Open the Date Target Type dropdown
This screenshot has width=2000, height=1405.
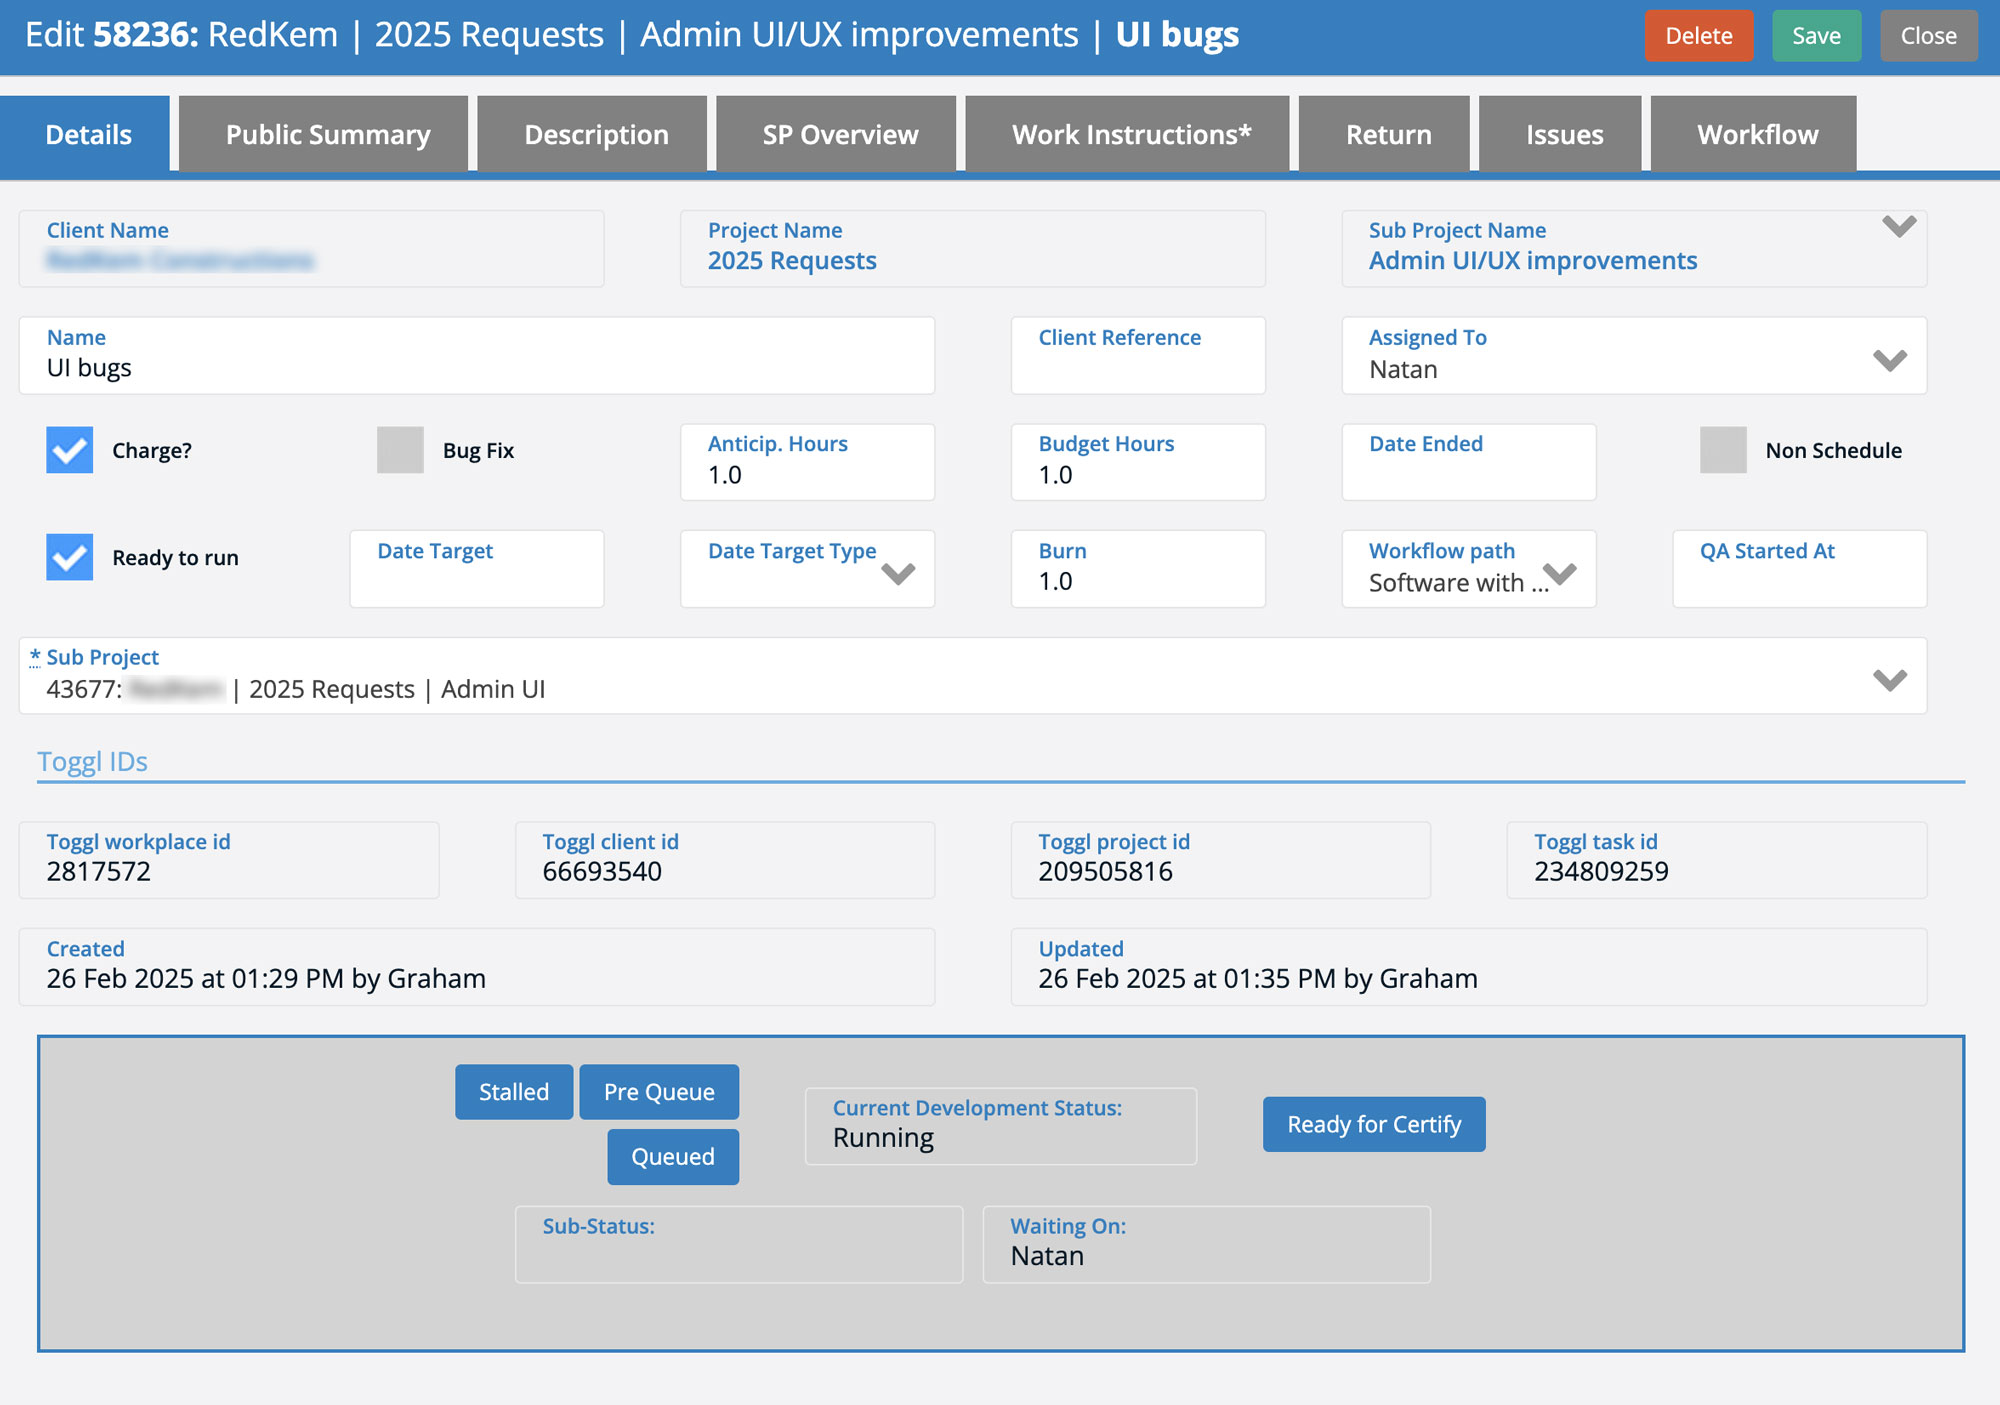(x=897, y=574)
